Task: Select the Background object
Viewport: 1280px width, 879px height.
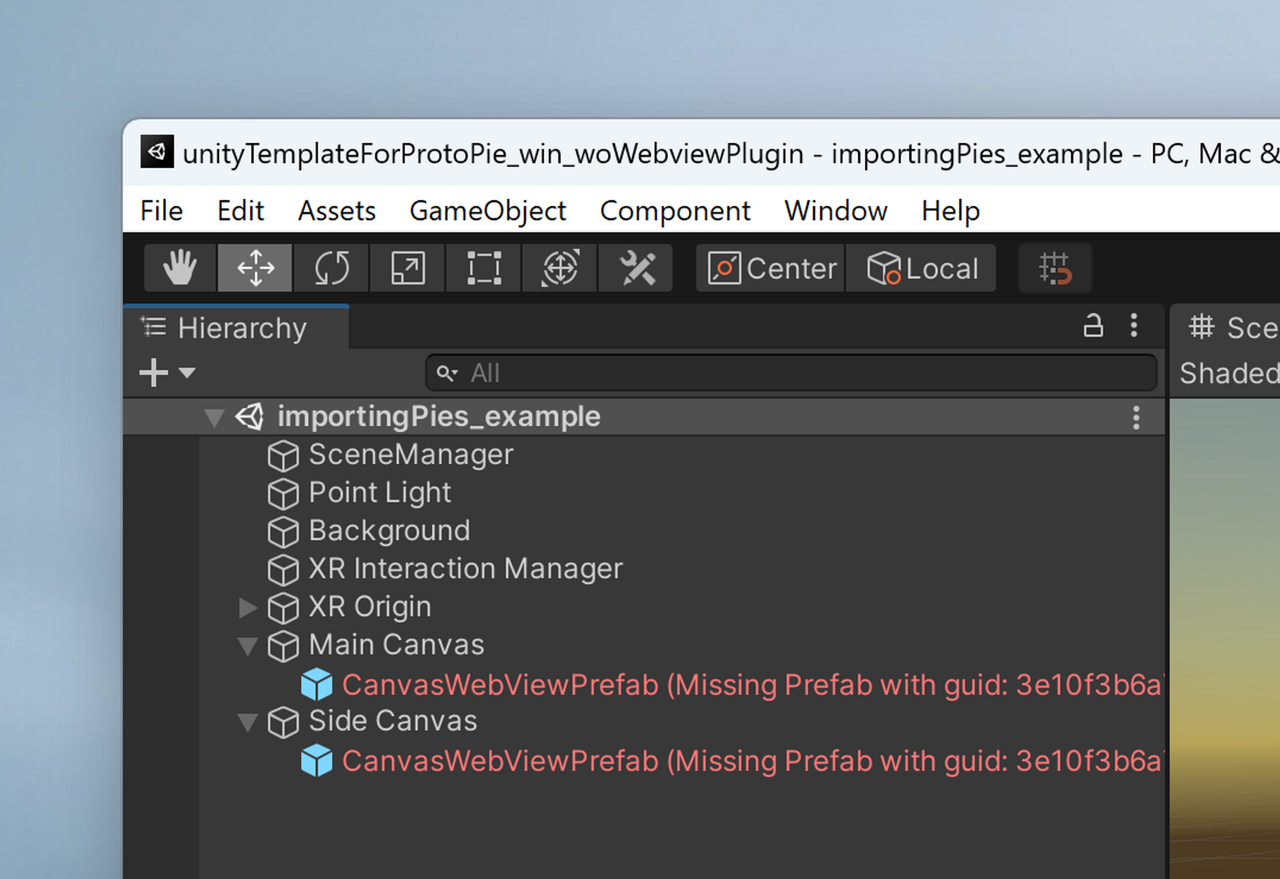Action: click(x=389, y=531)
